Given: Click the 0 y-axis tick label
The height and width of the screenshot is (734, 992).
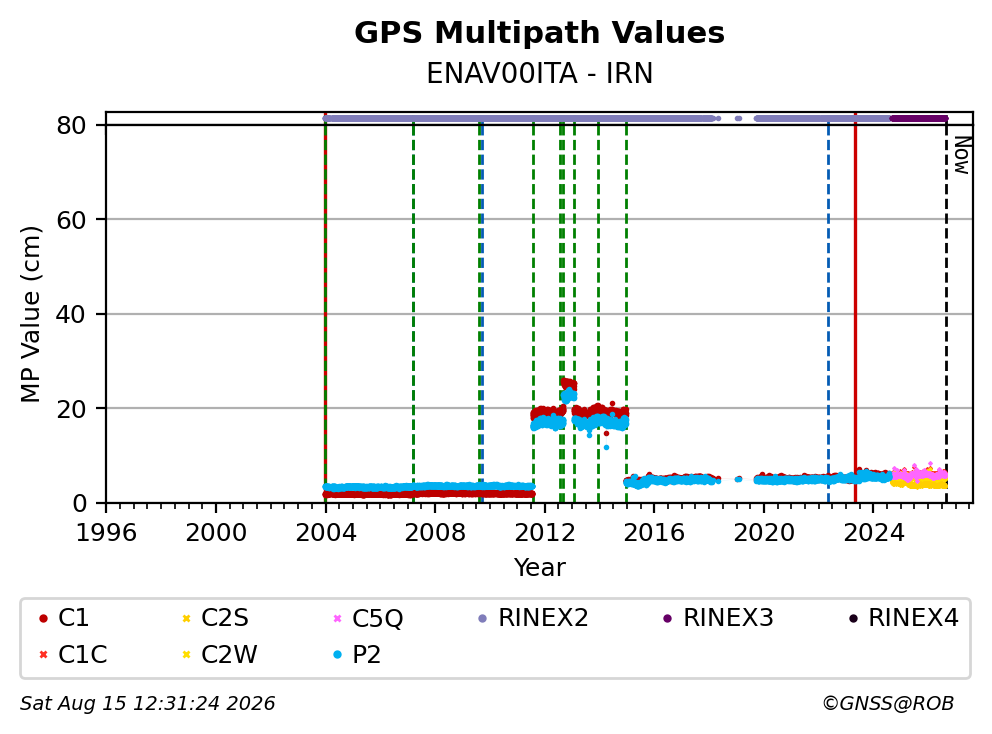Looking at the screenshot, I should point(79,503).
